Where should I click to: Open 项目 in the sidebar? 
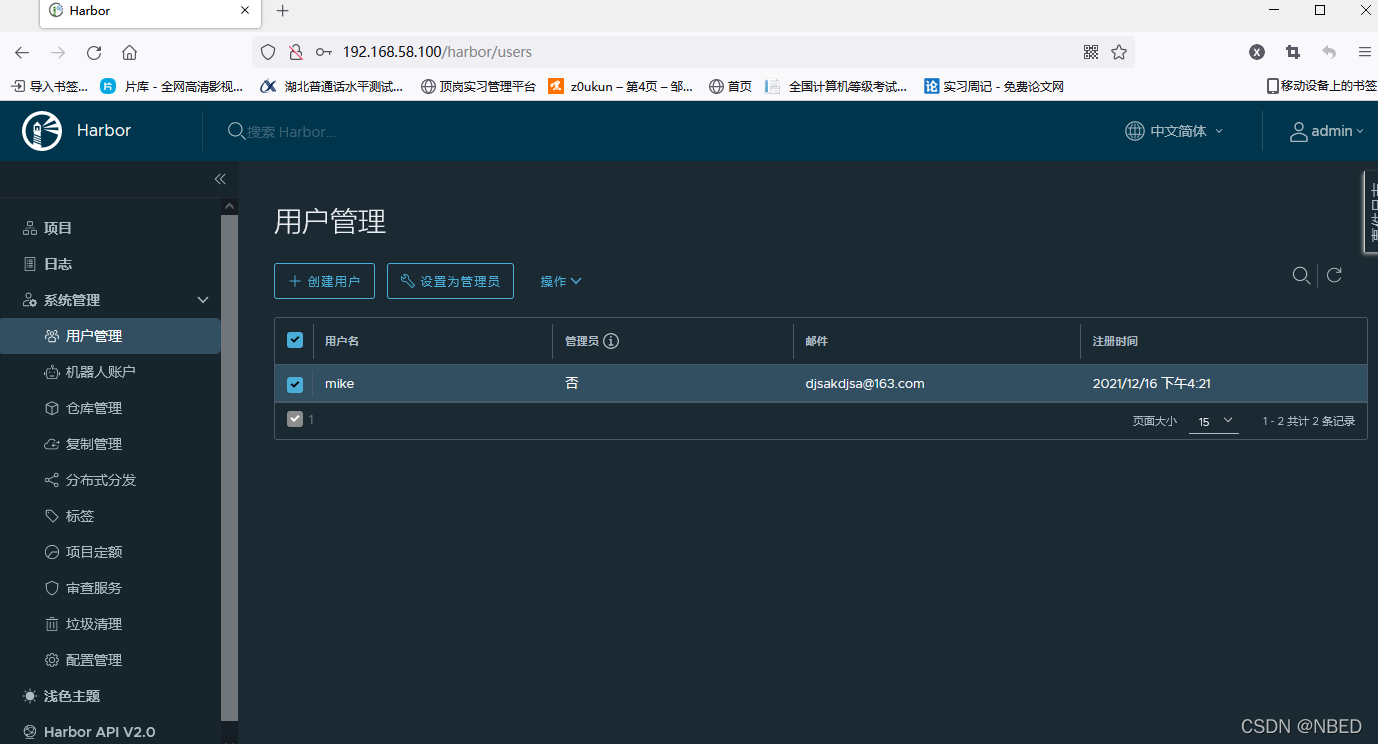pyautogui.click(x=58, y=228)
